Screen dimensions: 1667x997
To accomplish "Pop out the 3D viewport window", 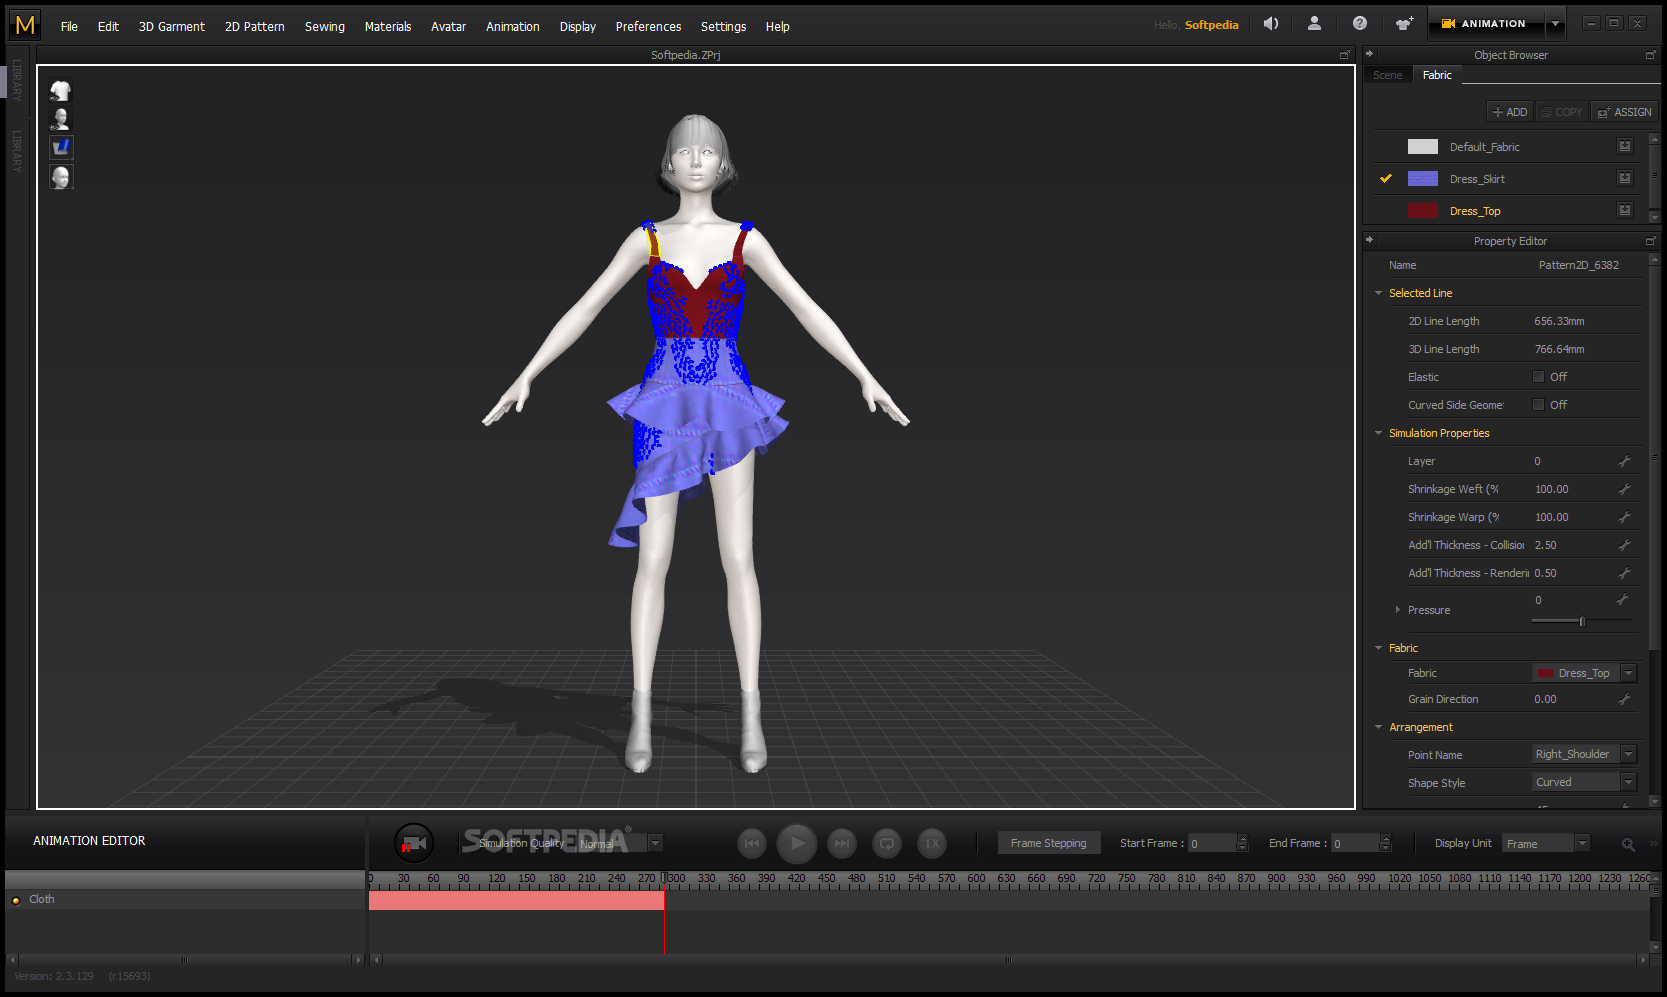I will 1345,55.
